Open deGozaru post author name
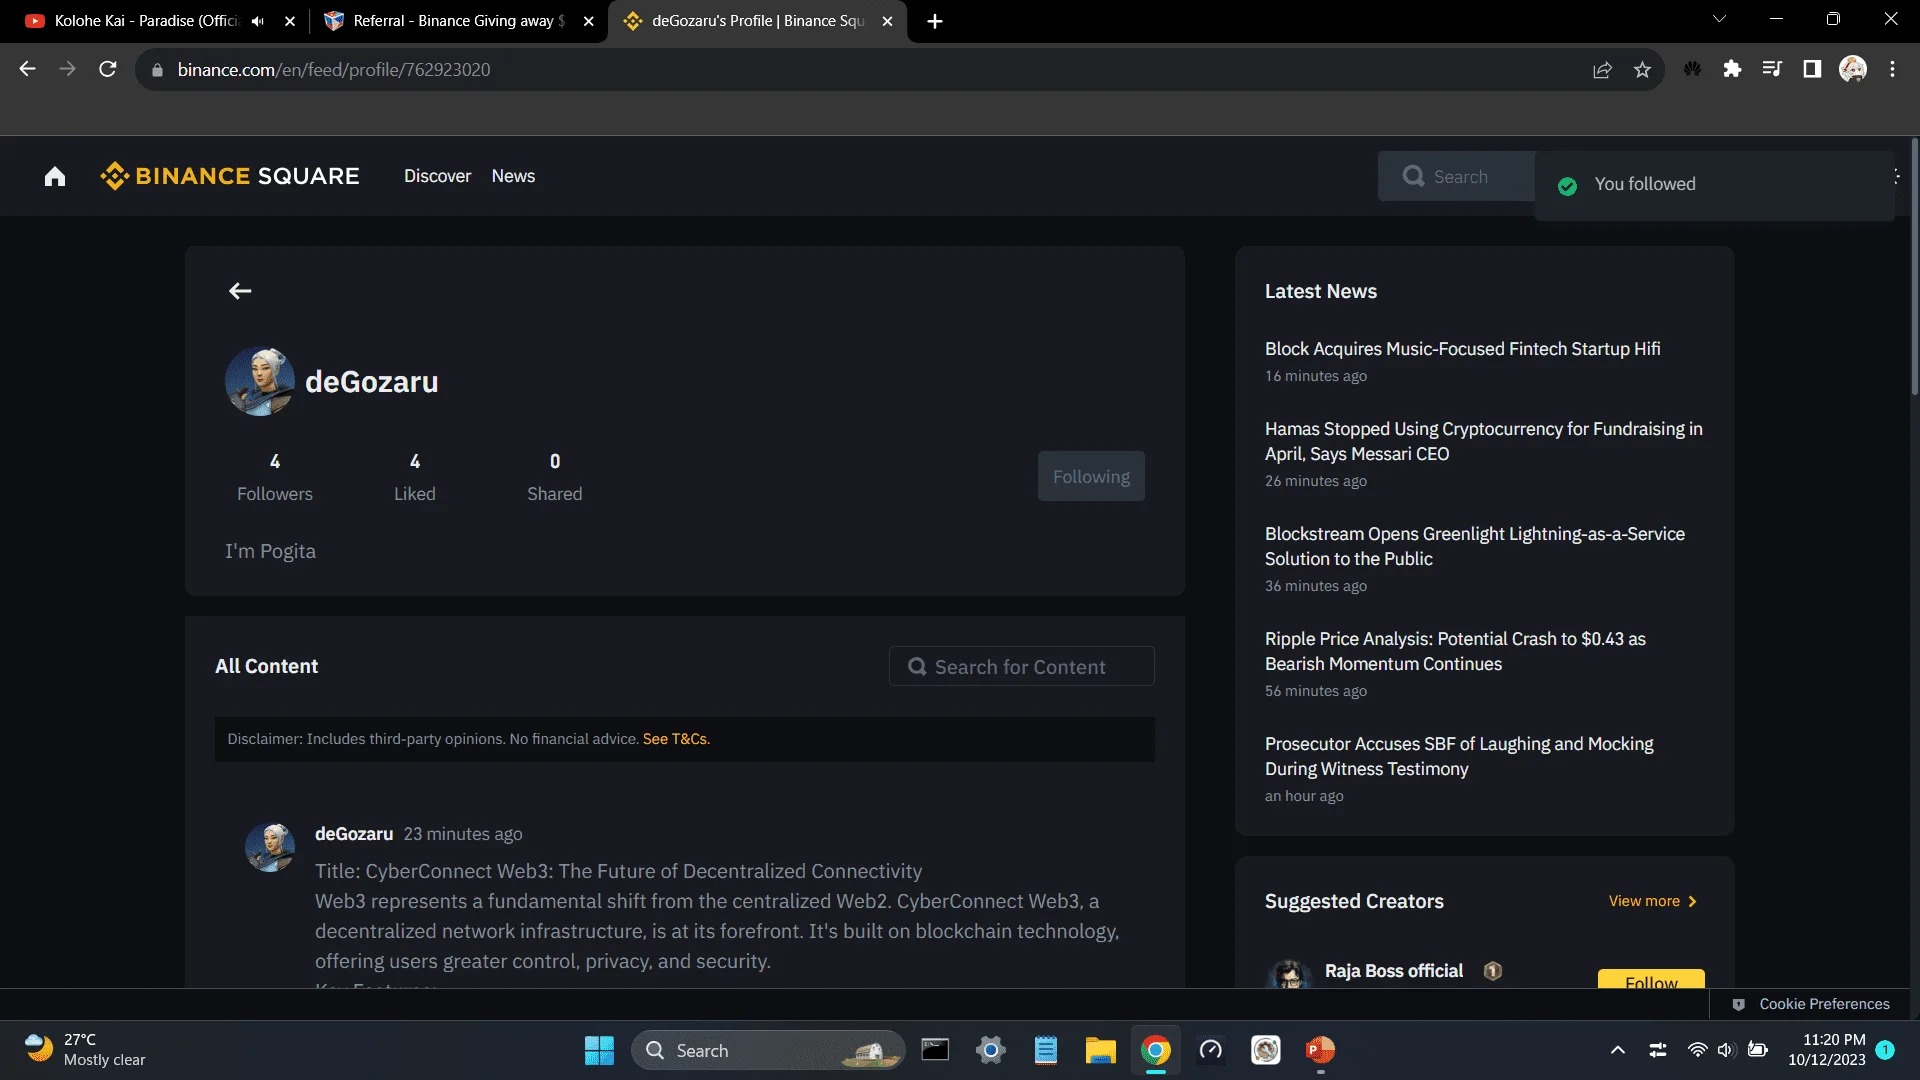Screen dimensions: 1920x1080 [354, 834]
